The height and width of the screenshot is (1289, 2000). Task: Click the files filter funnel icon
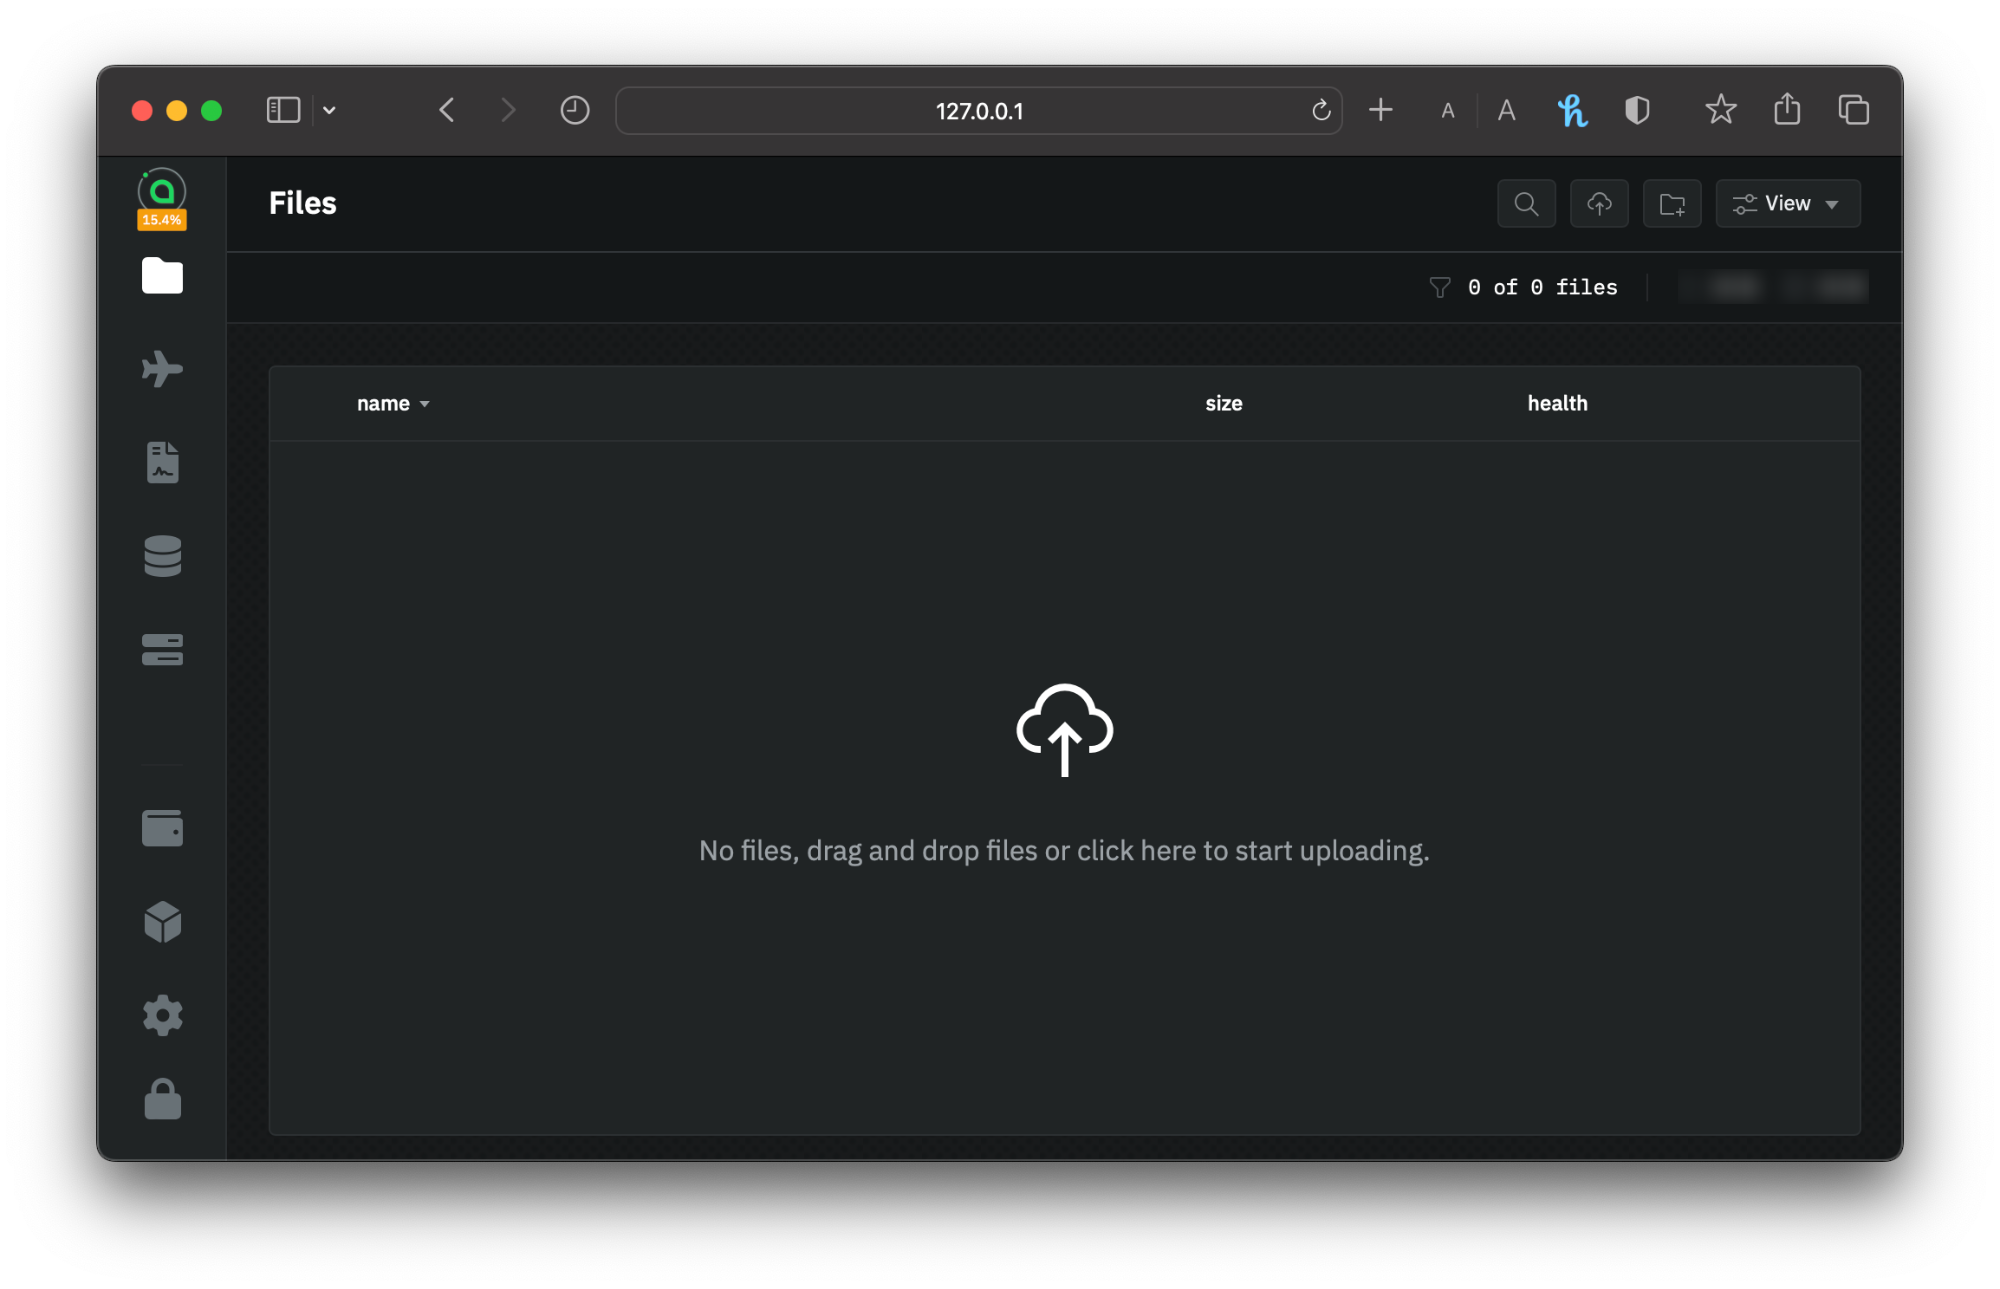coord(1439,288)
